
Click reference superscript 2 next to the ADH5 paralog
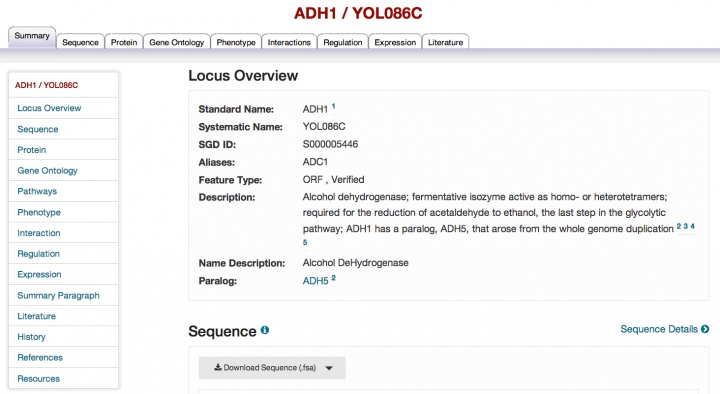[333, 278]
